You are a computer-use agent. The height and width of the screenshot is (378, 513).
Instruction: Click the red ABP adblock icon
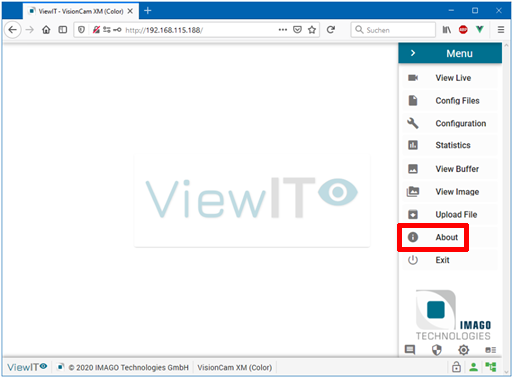[x=463, y=30]
